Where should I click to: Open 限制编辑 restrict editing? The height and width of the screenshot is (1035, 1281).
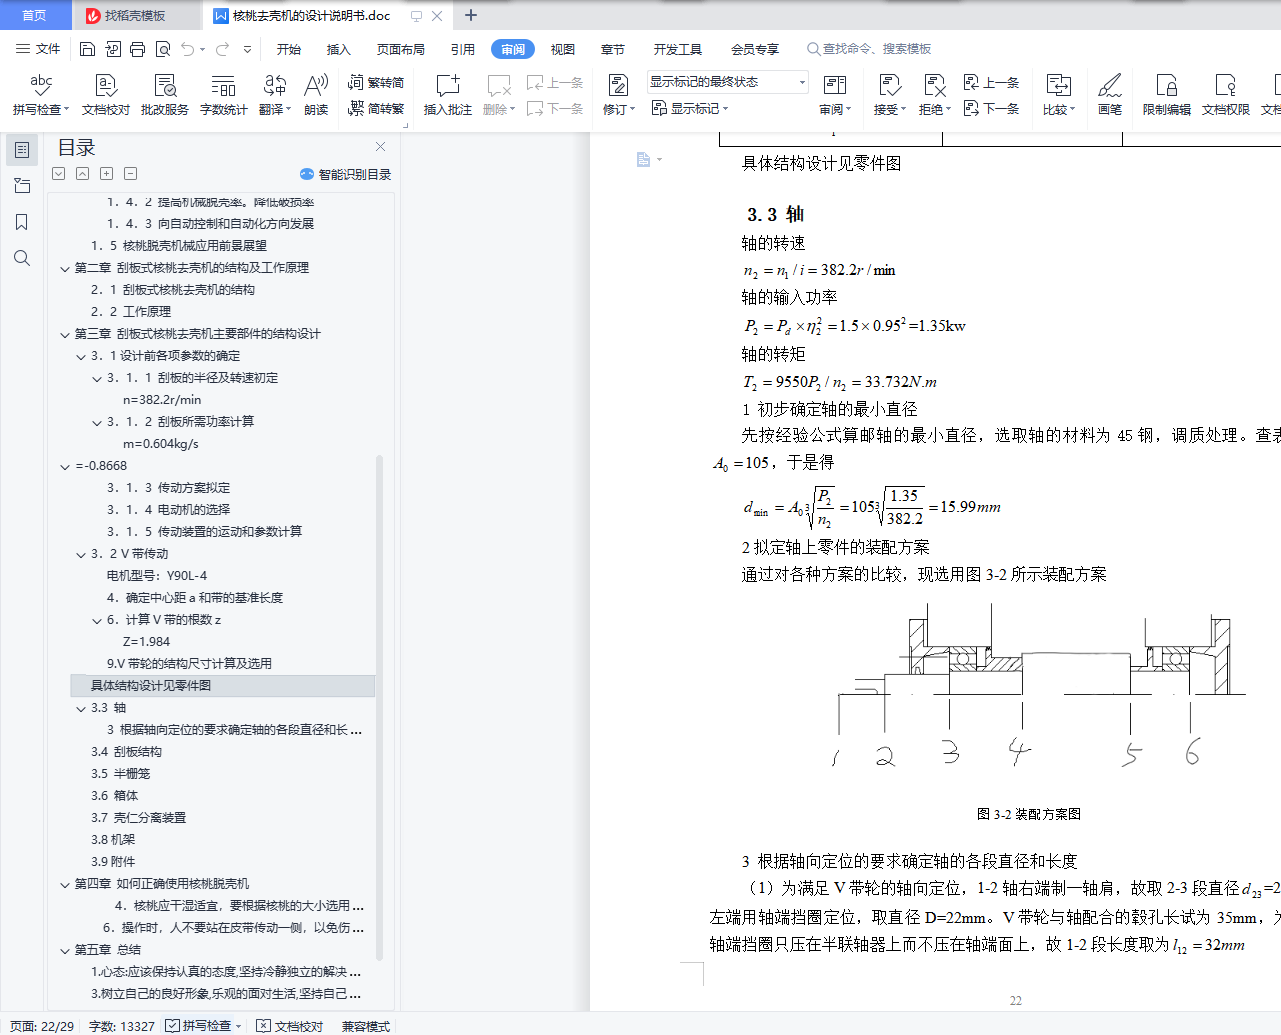[x=1166, y=95]
